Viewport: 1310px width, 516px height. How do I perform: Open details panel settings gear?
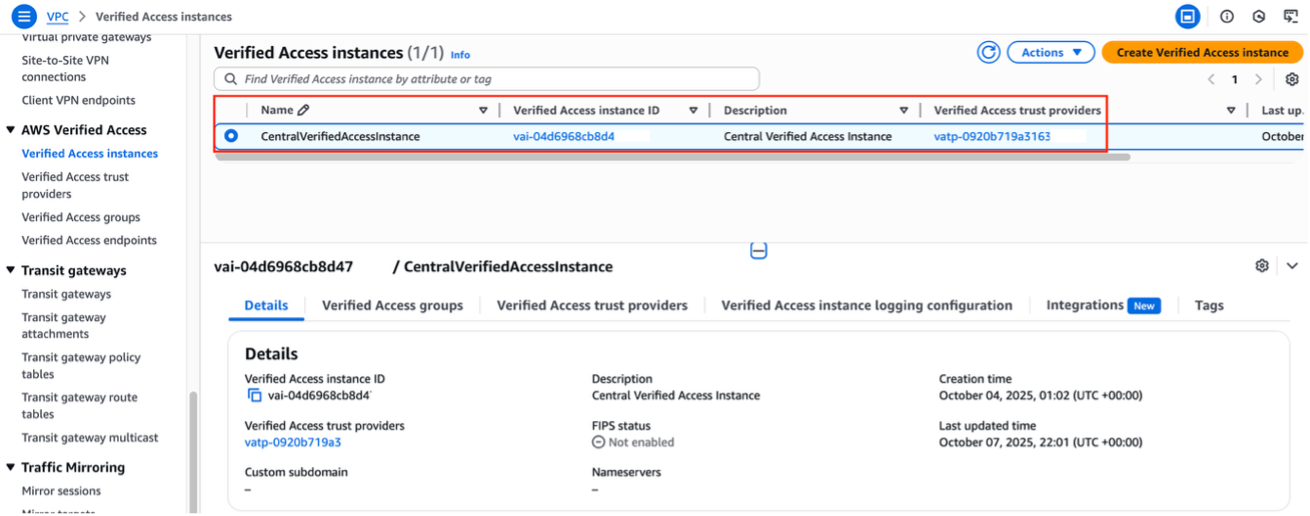pos(1262,266)
